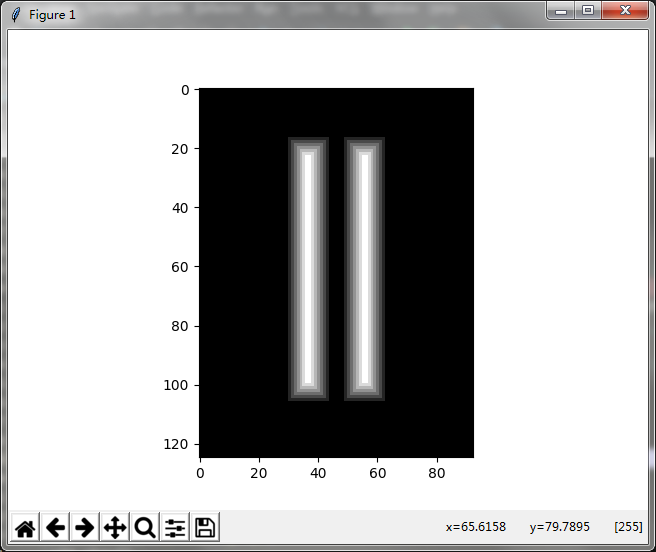The image size is (656, 552).
Task: Click the x-axis tick label 80
Action: [x=437, y=473]
